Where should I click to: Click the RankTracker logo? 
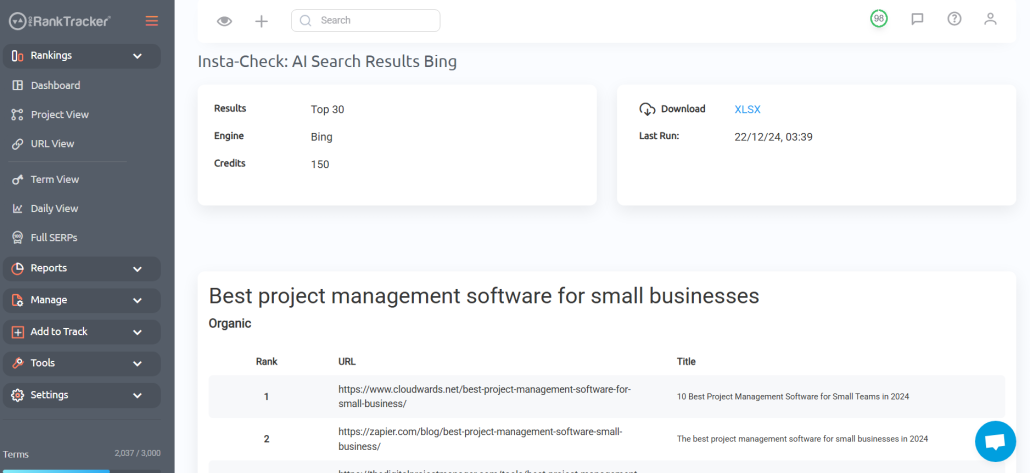click(x=60, y=21)
